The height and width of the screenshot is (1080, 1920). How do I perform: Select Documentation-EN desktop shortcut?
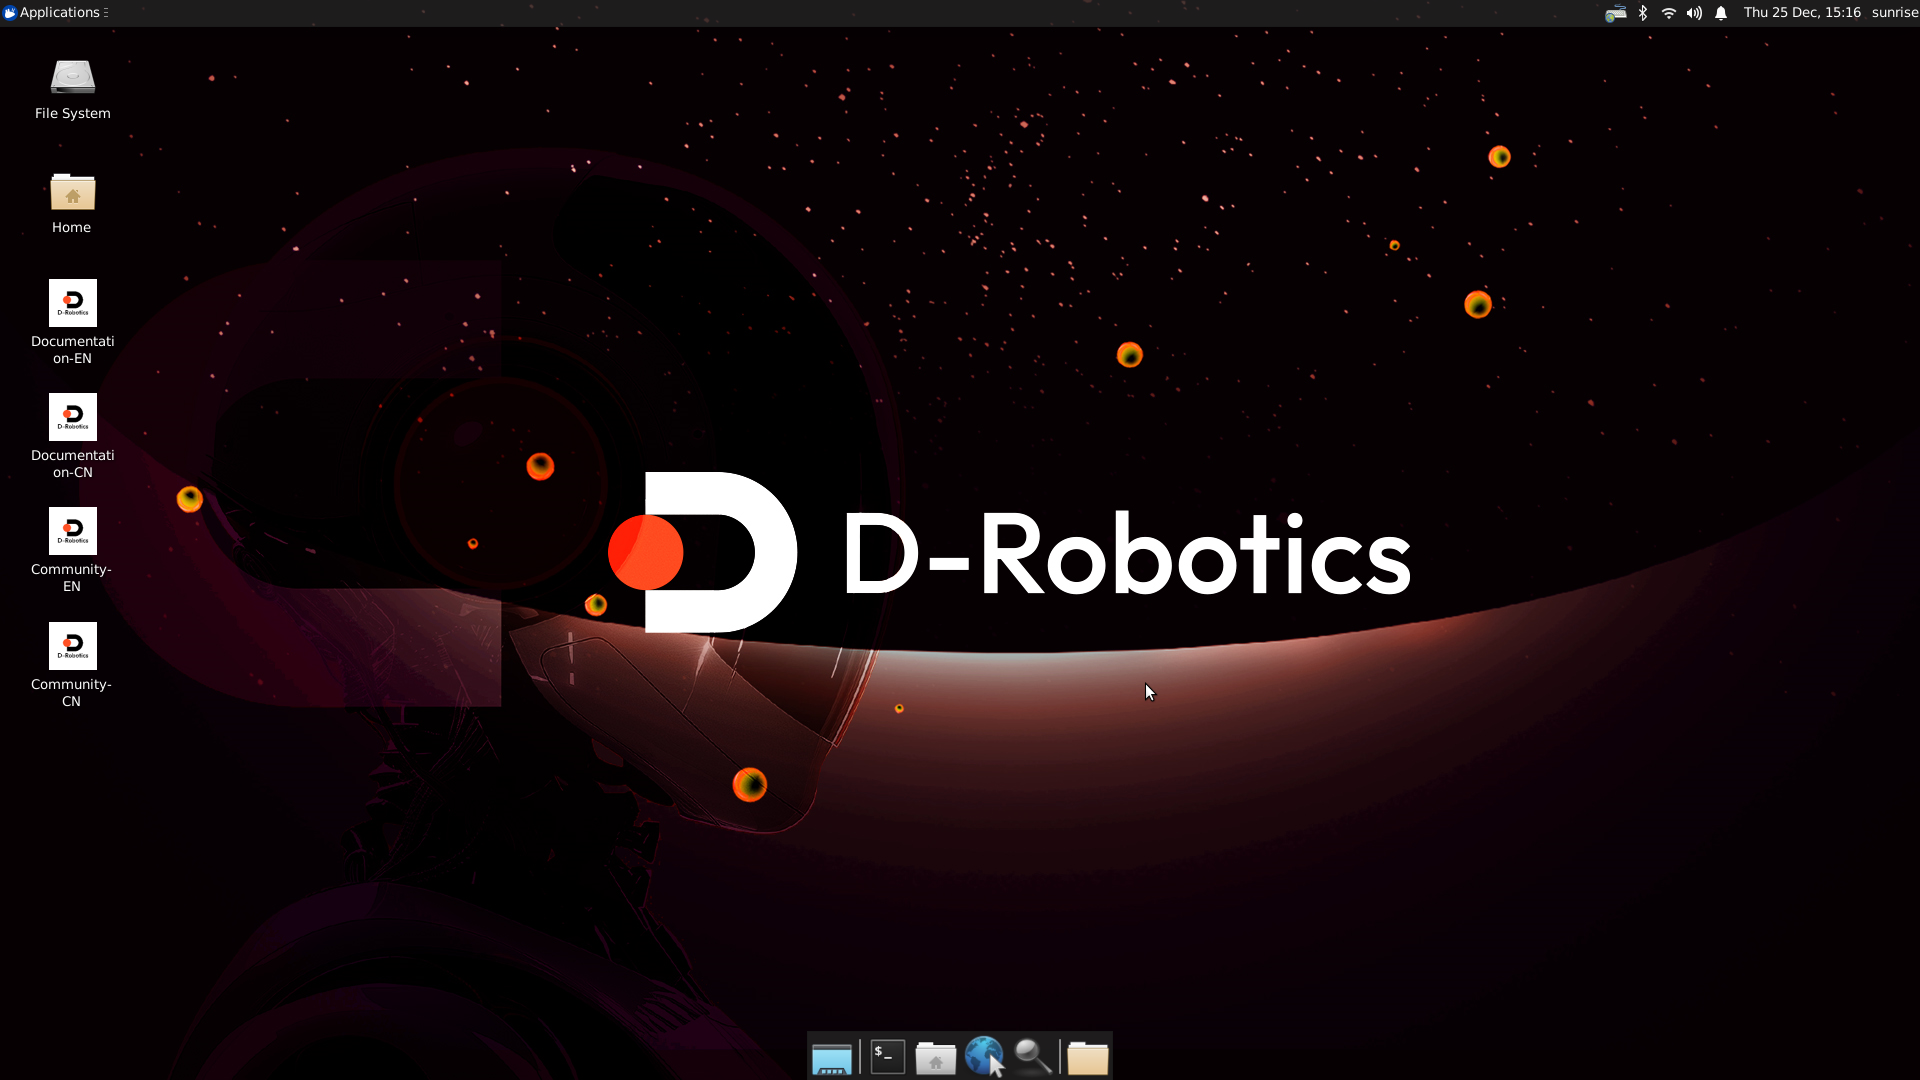pos(72,320)
